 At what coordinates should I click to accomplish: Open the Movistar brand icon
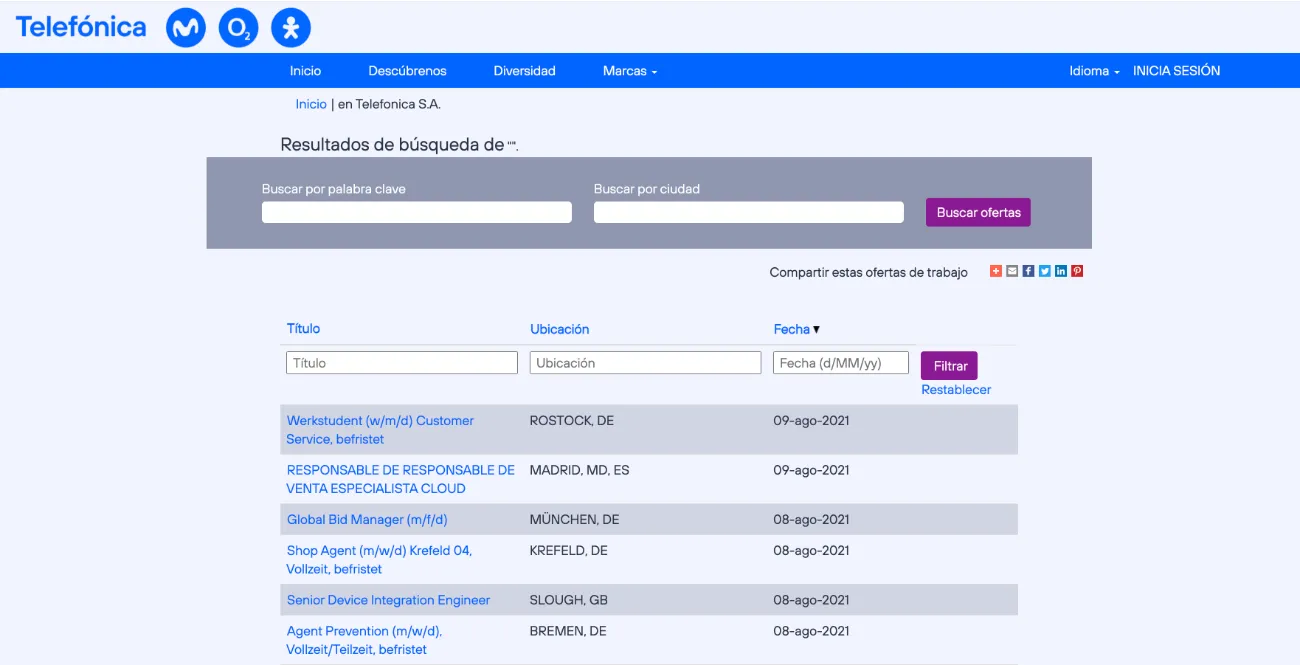pyautogui.click(x=185, y=28)
